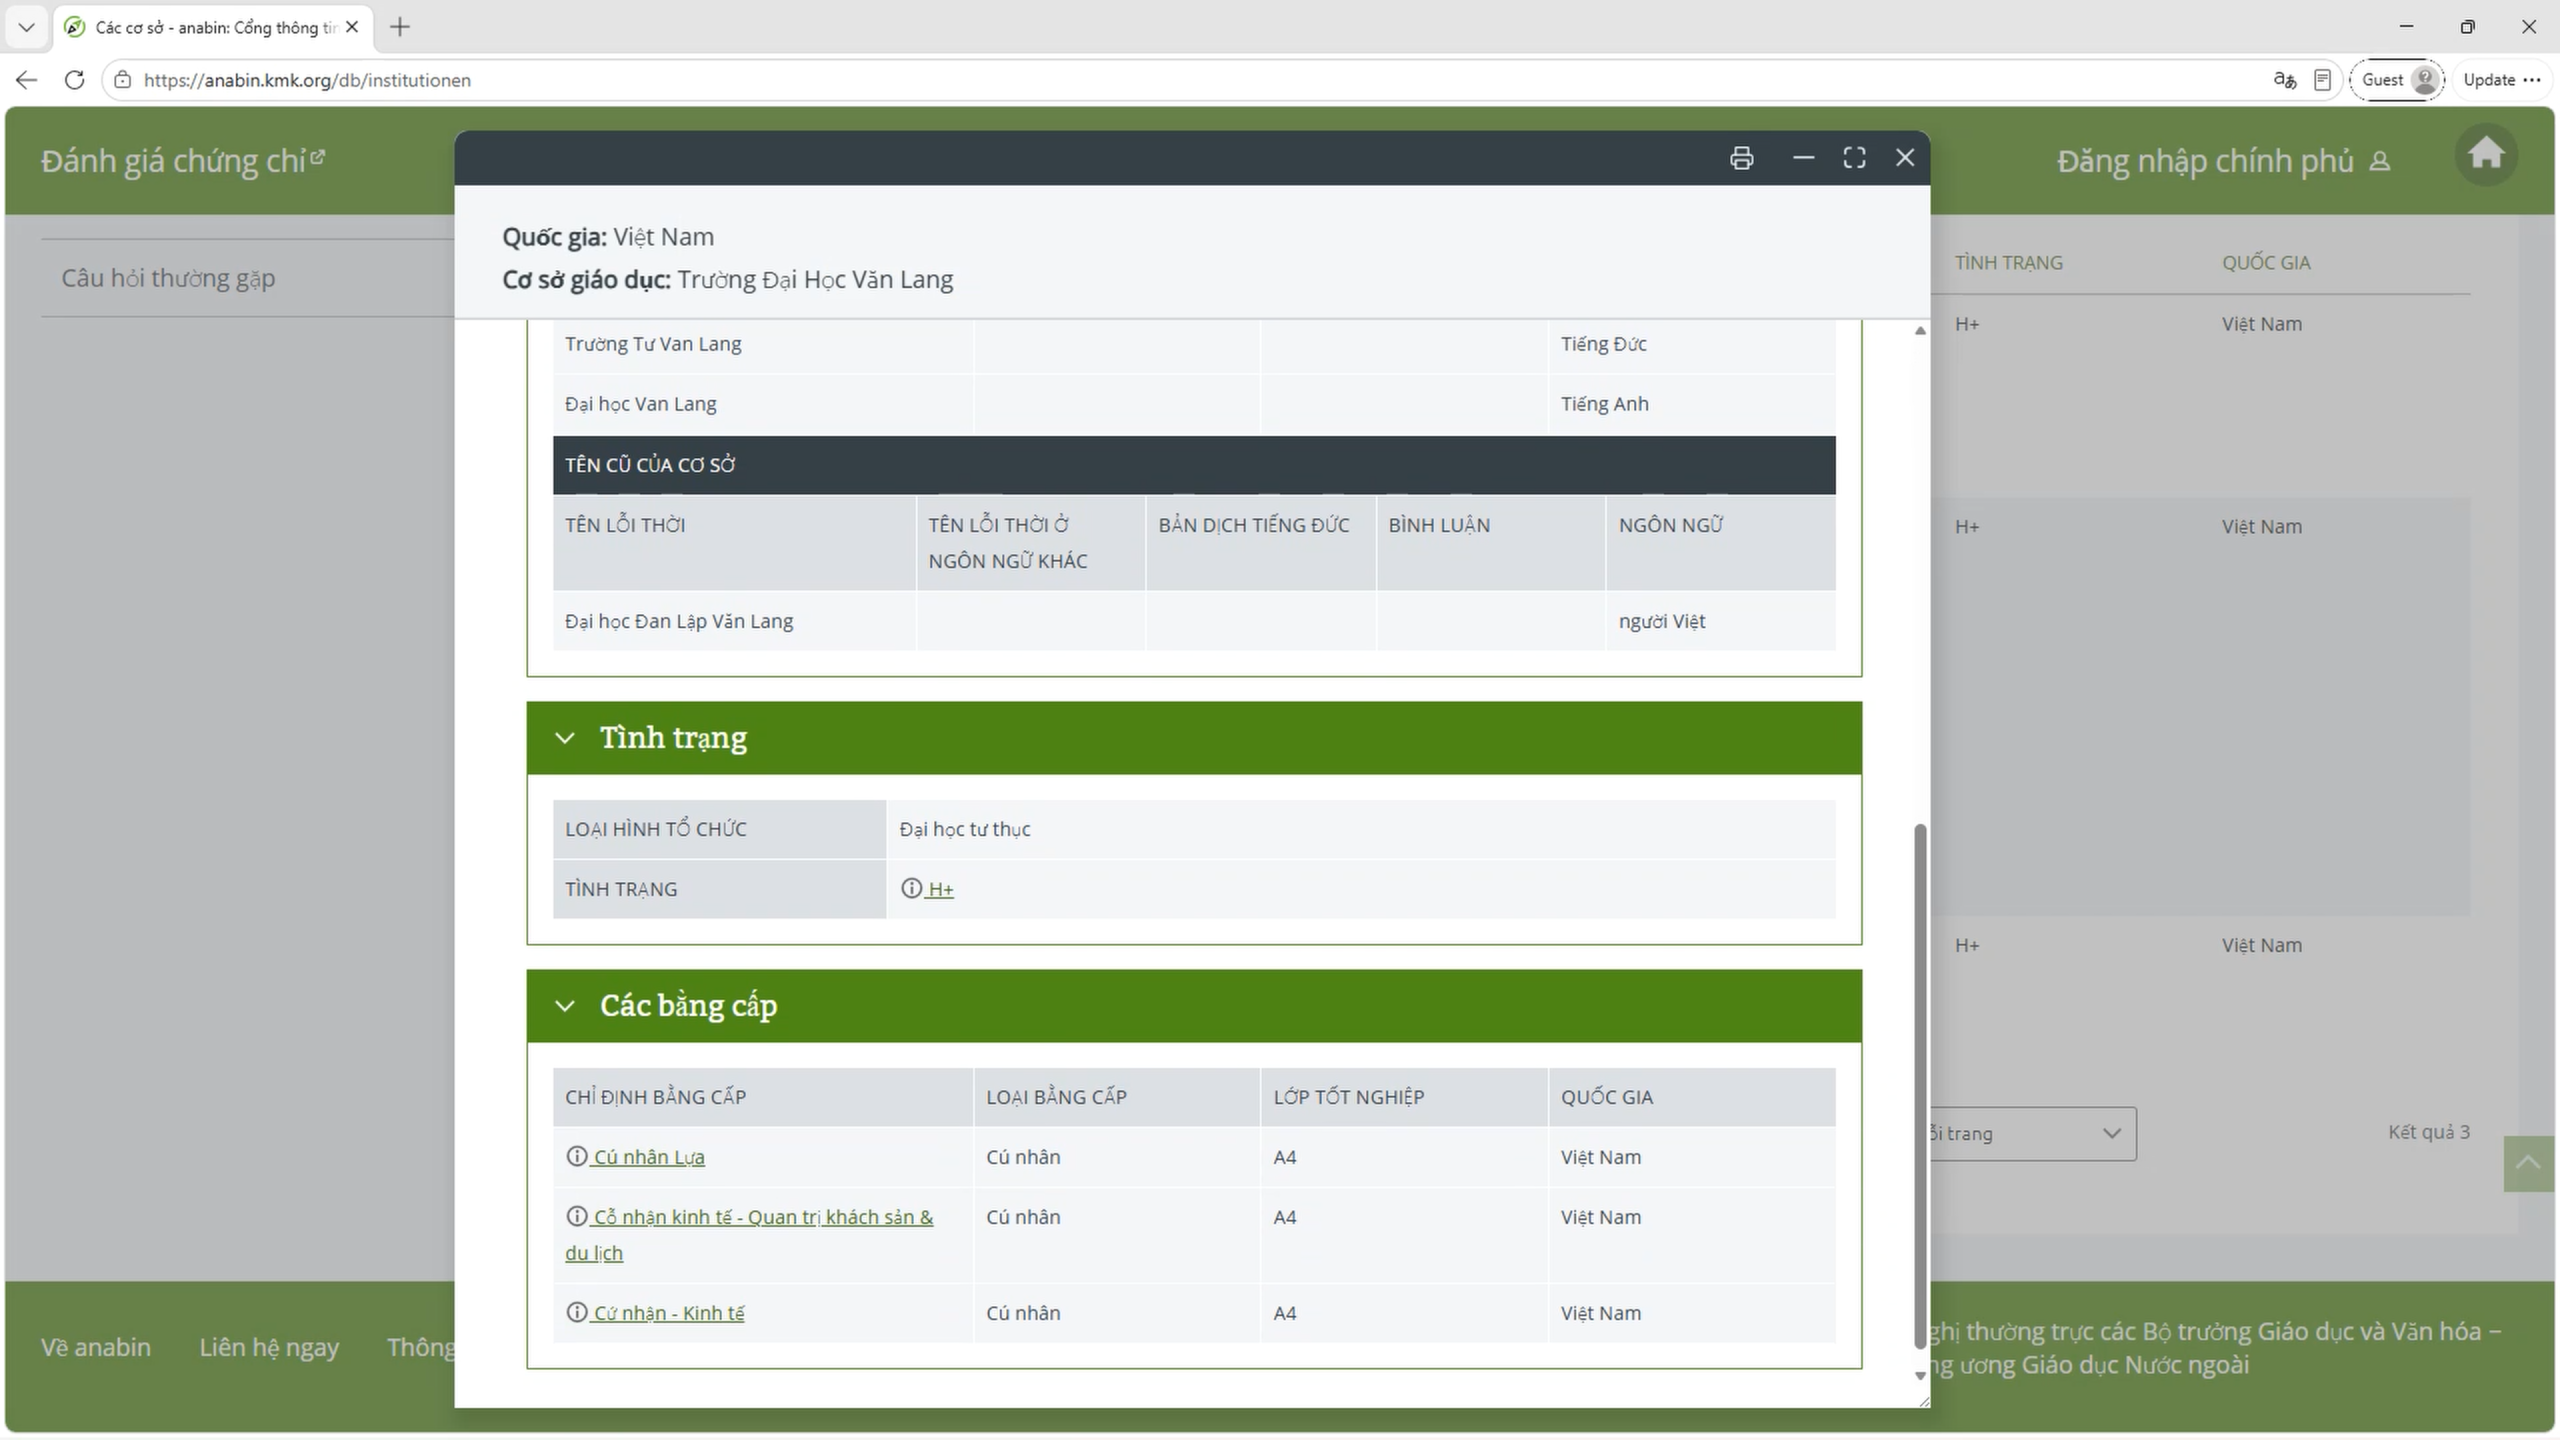Open the Về anabin footer link
The width and height of the screenshot is (2560, 1440).
(96, 1347)
